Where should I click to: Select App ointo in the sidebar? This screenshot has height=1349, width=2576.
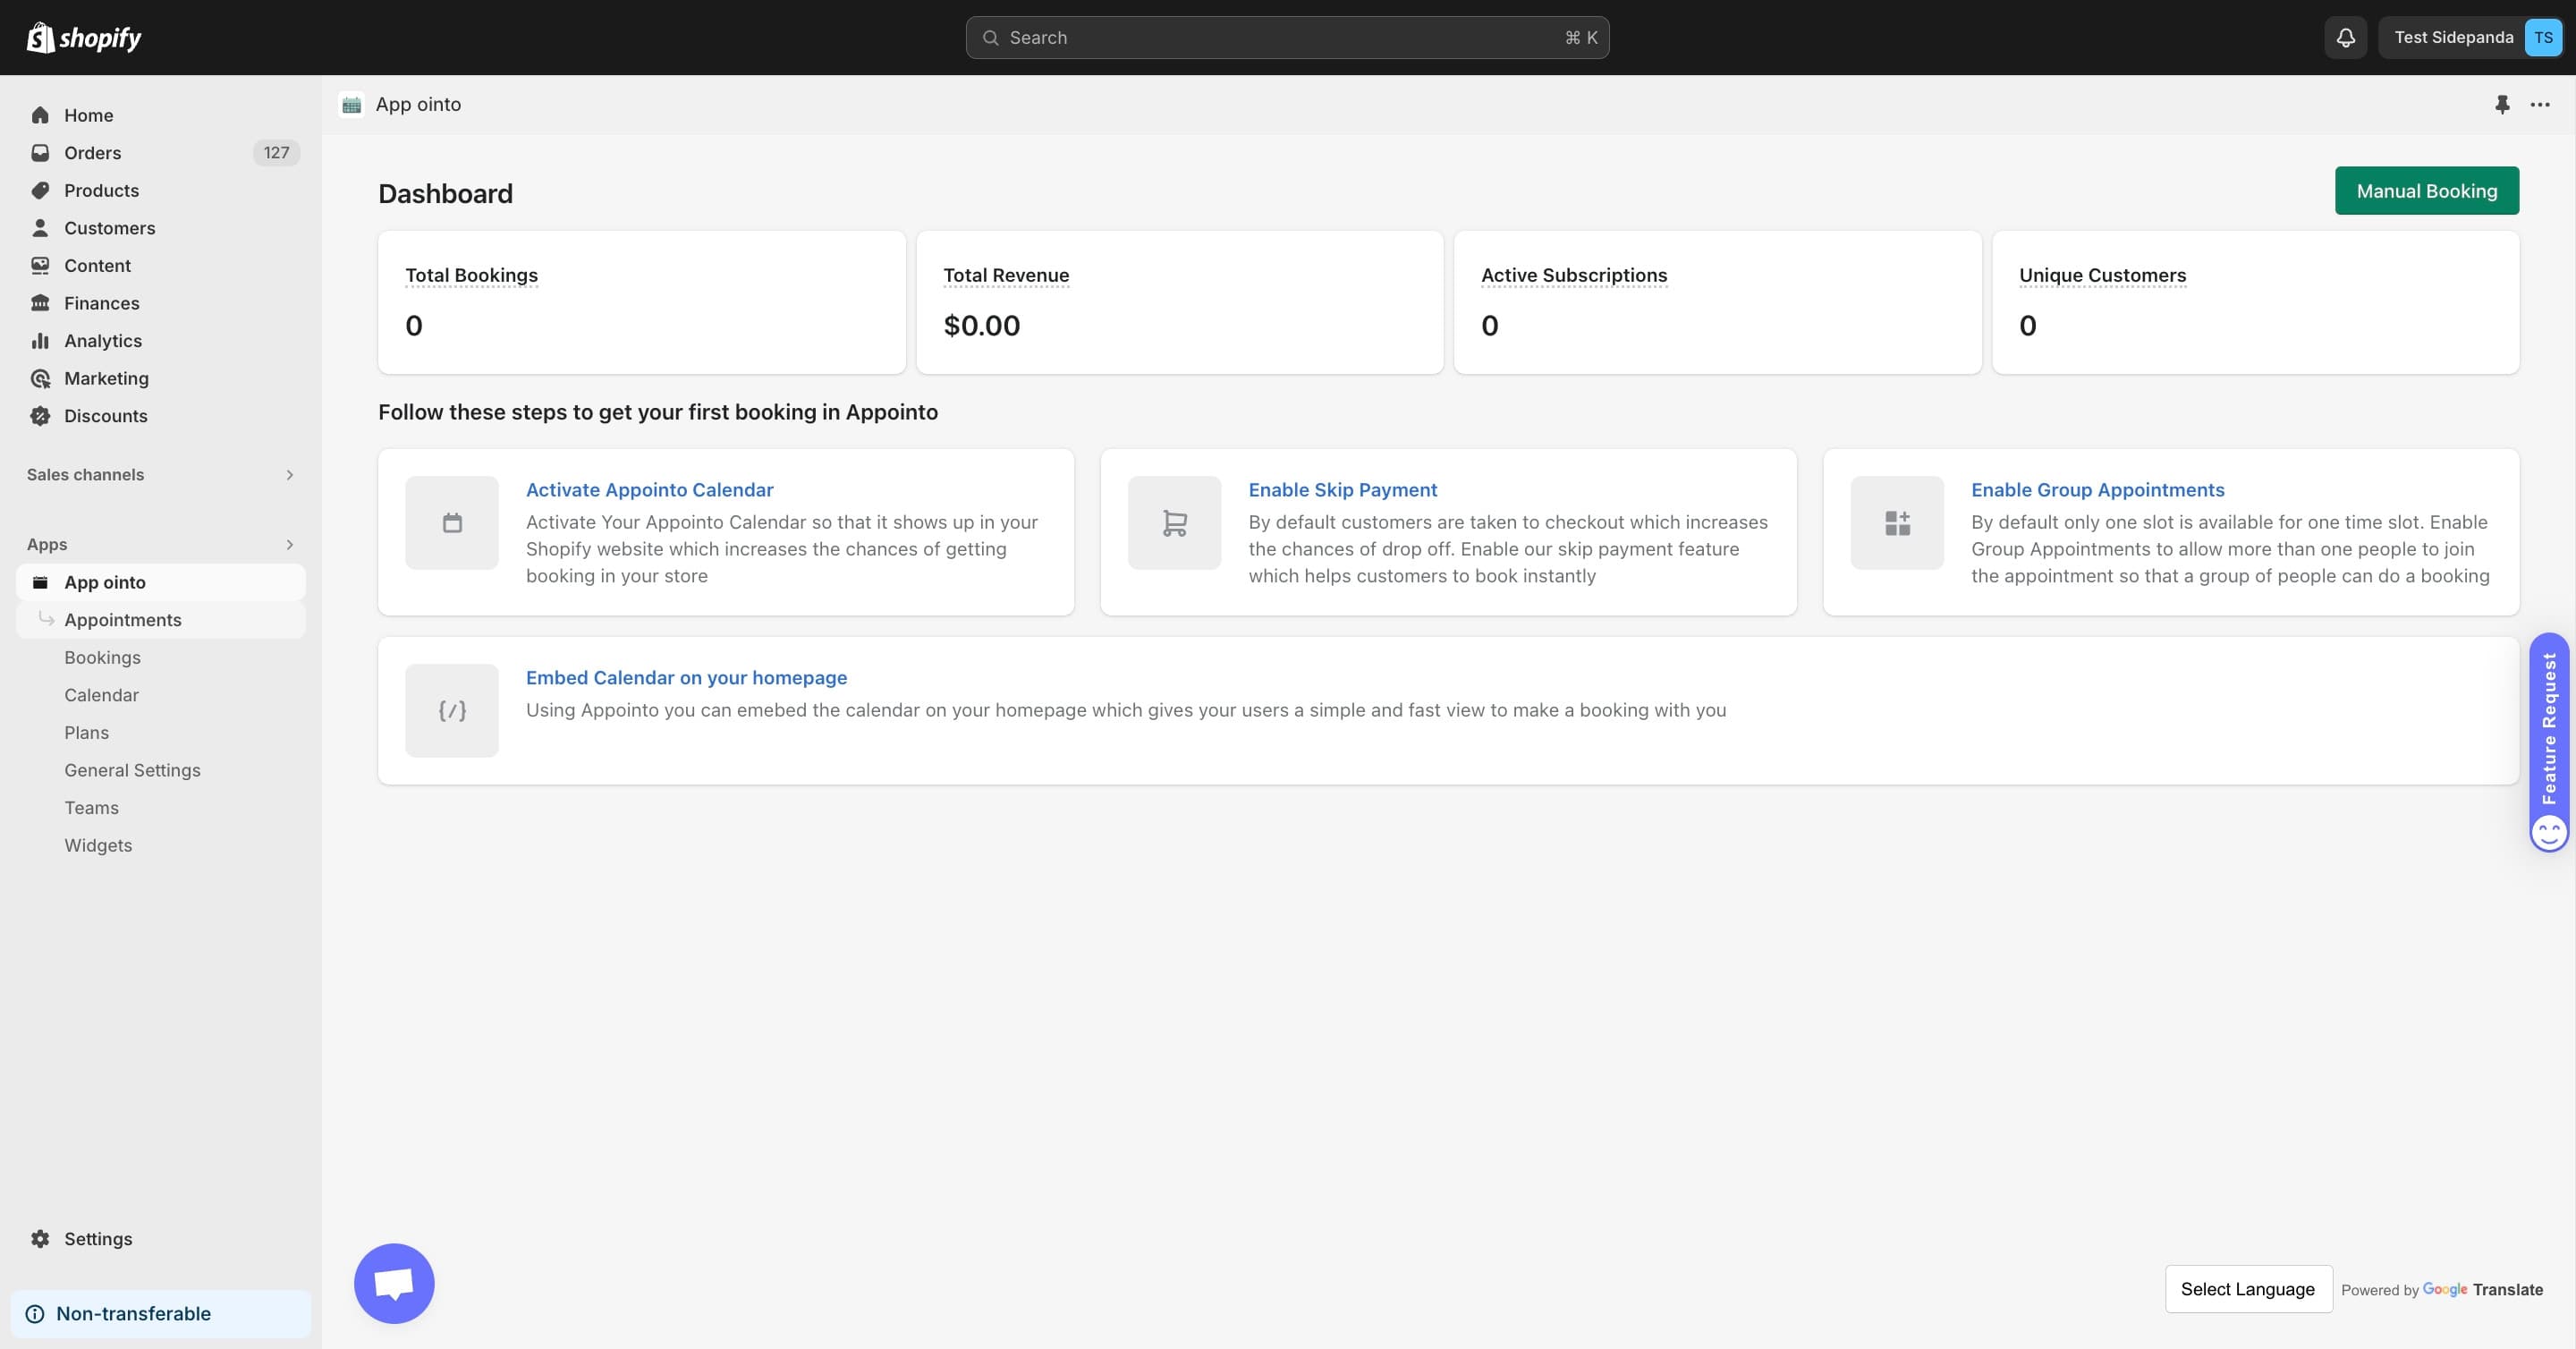pos(160,582)
